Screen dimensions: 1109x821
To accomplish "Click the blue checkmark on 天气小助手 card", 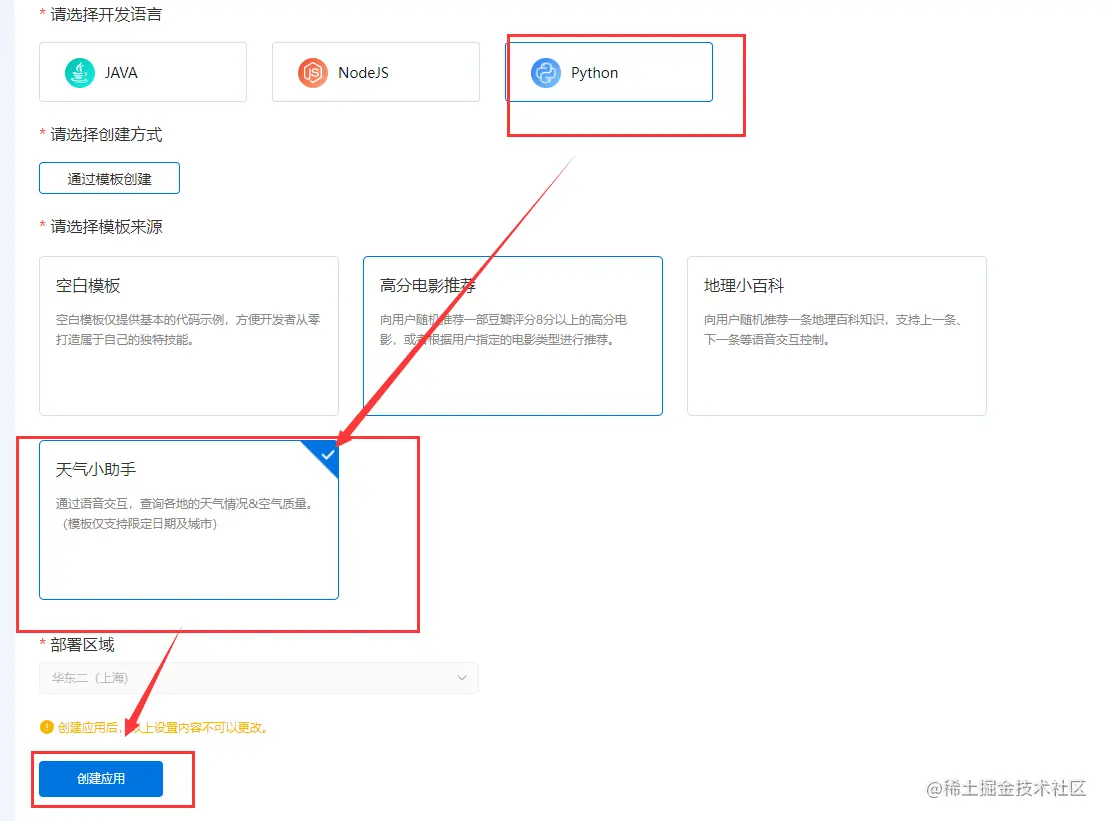I will [327, 455].
